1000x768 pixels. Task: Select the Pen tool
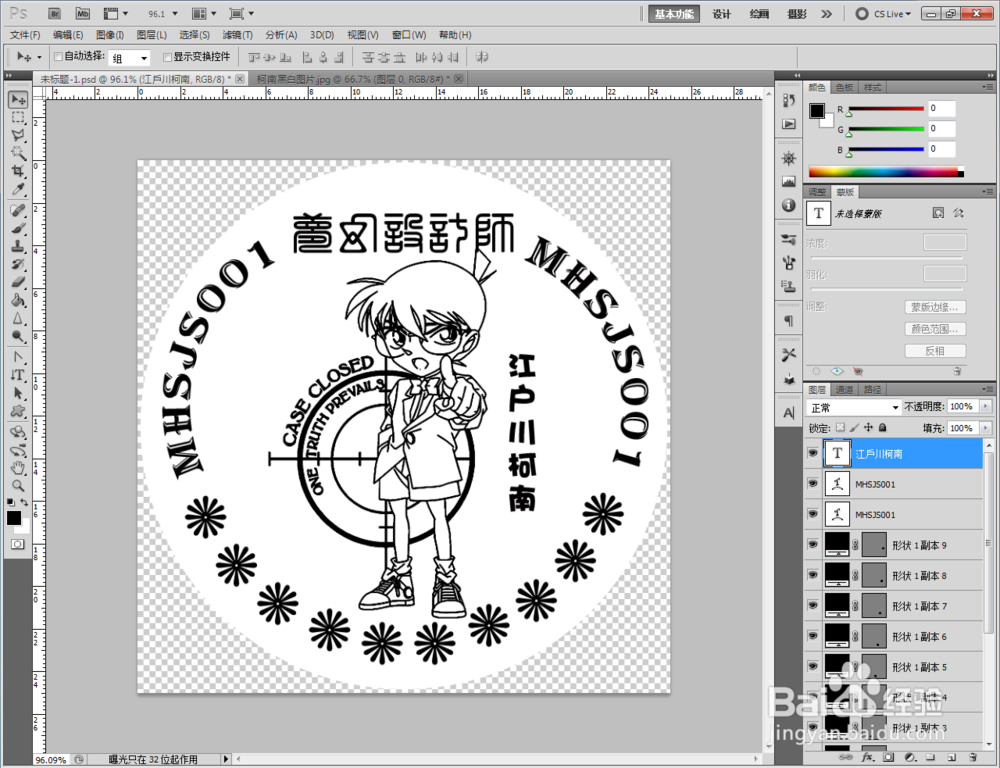tap(18, 357)
